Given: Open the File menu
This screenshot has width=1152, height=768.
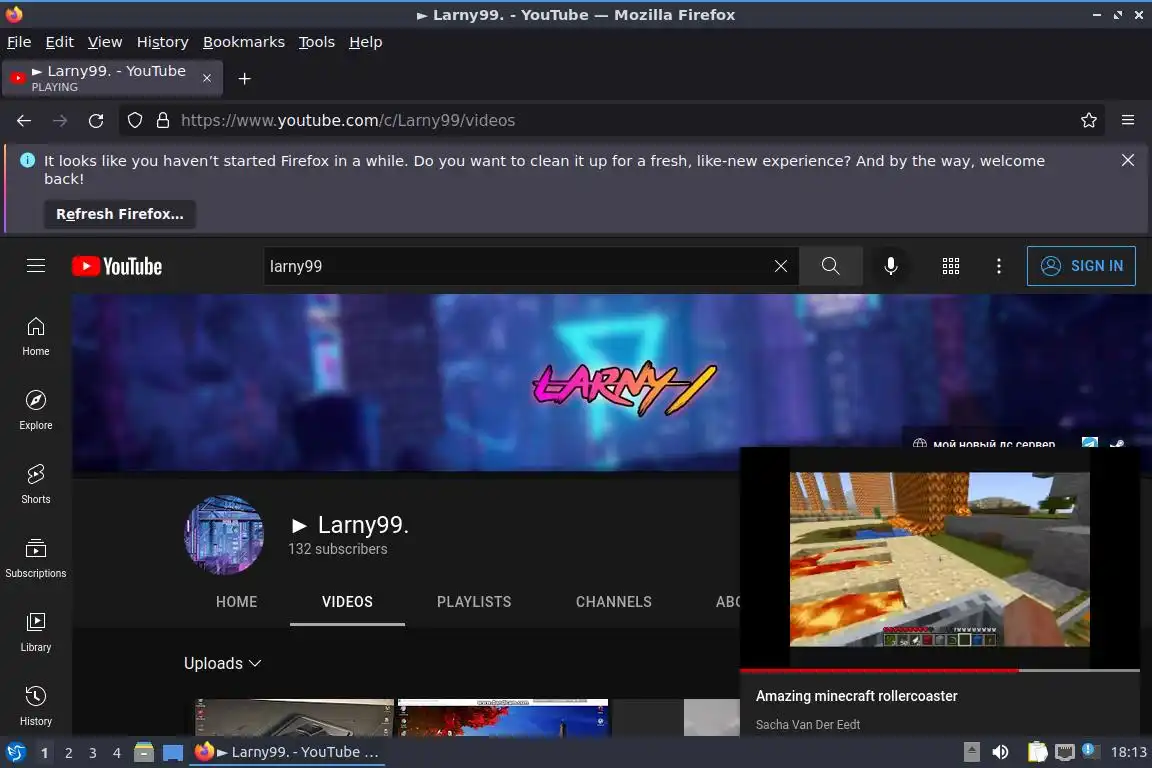Looking at the screenshot, I should (19, 42).
